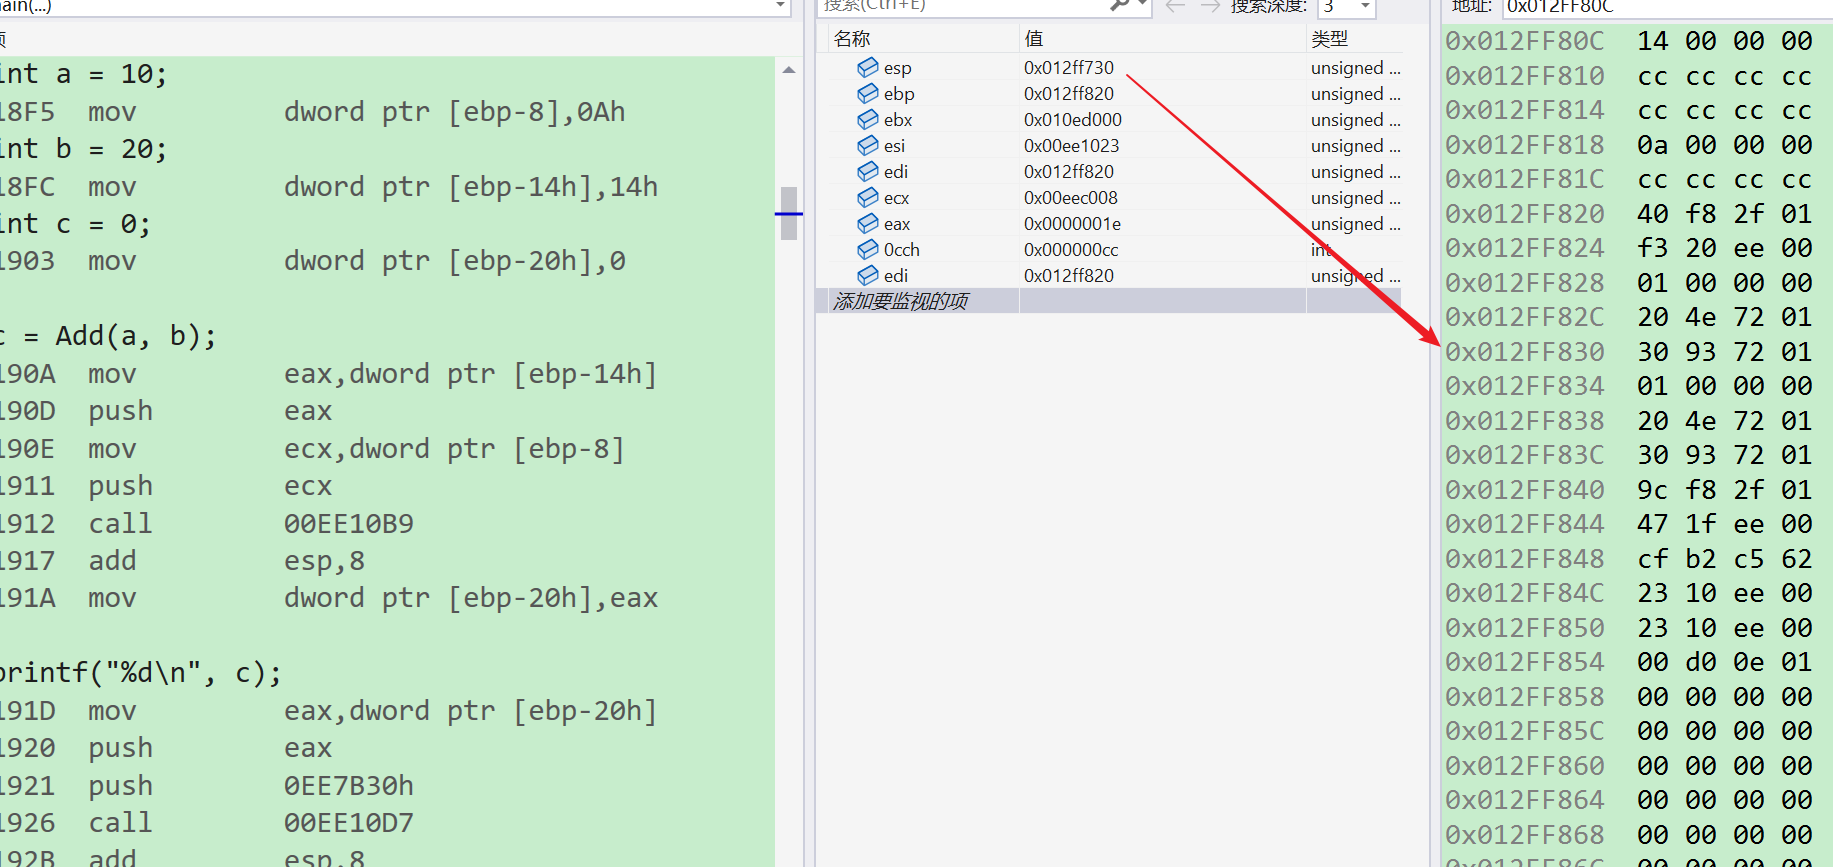Click instruction 'push ecx'

(210, 486)
